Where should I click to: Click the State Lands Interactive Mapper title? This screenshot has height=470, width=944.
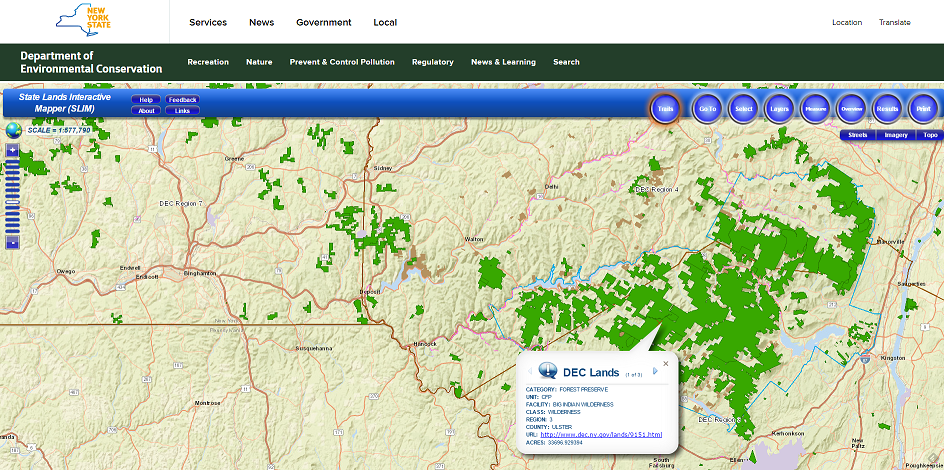(65, 103)
